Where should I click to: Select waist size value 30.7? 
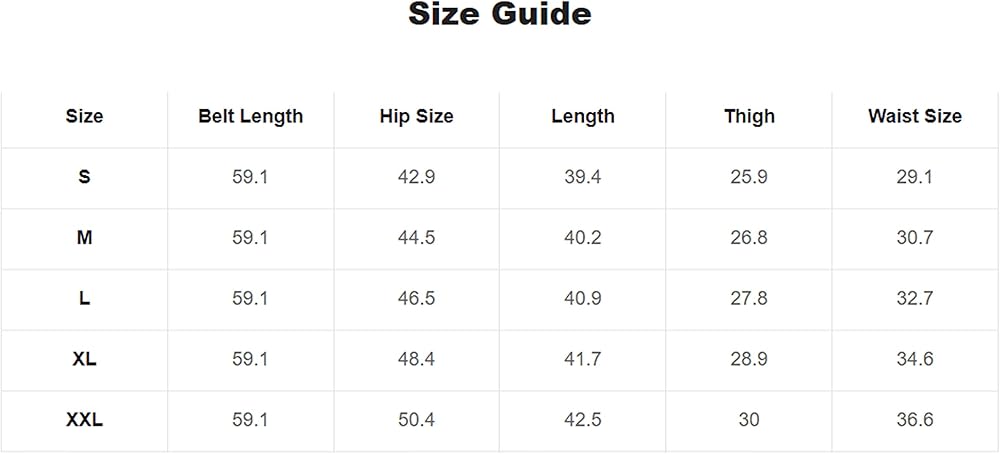pyautogui.click(x=915, y=238)
